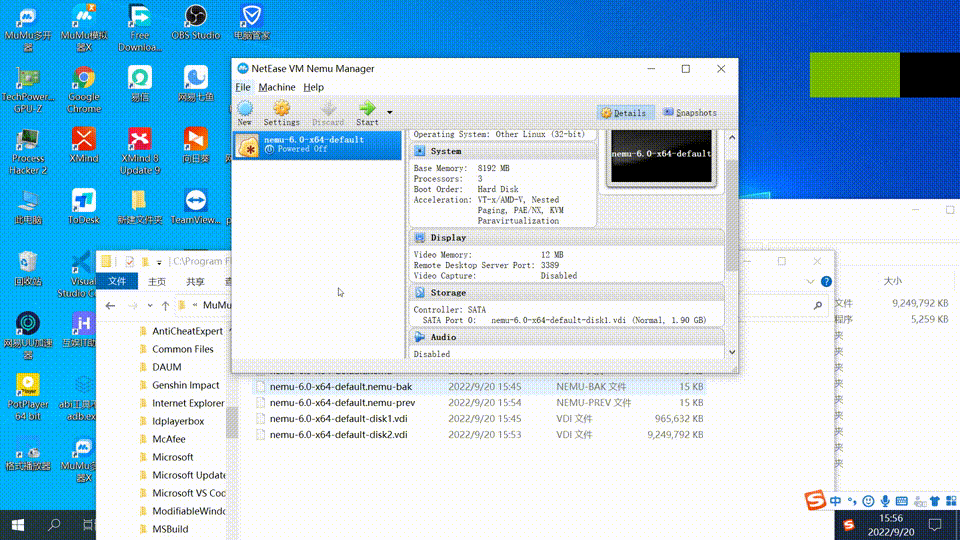Click the VM preview thumbnail

tap(661, 156)
